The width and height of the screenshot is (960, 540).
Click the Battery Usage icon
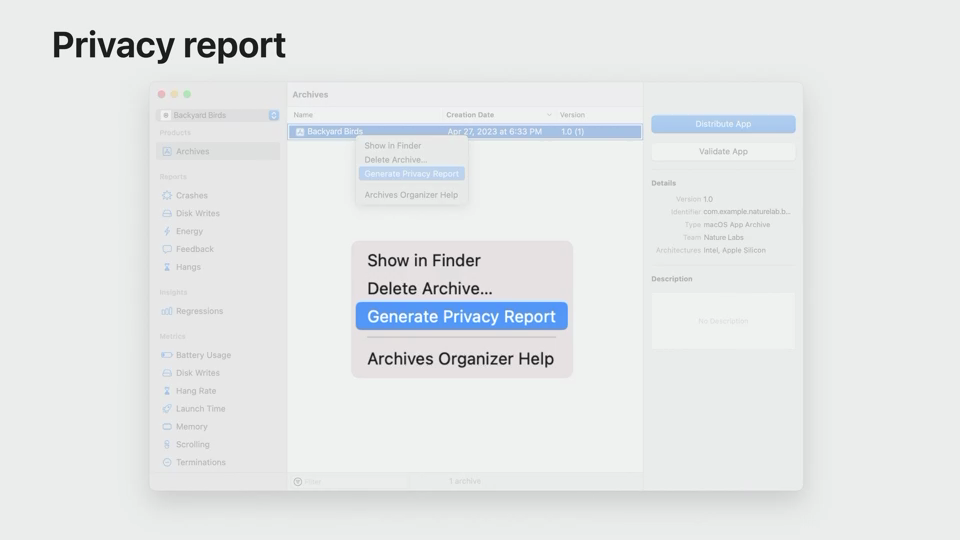167,354
